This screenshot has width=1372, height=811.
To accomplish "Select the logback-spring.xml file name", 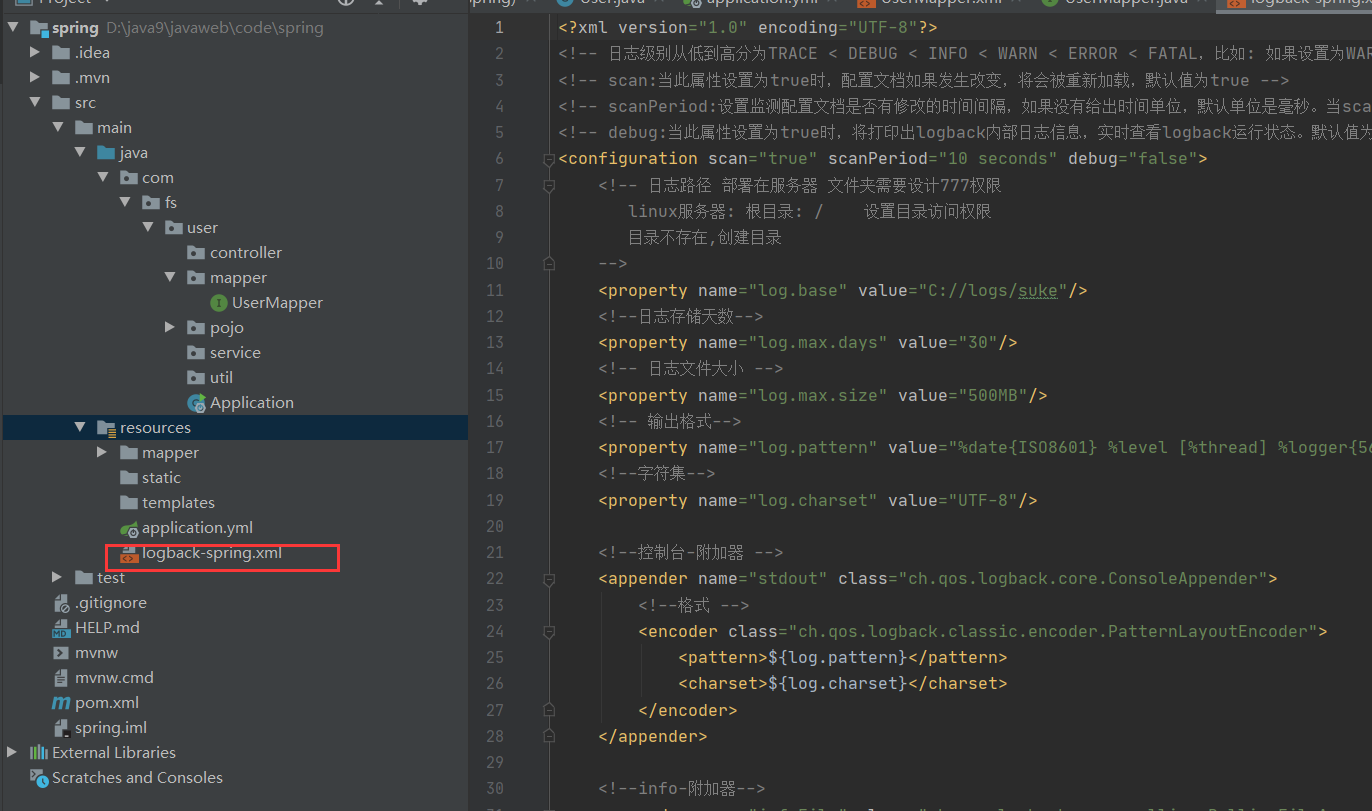I will [x=212, y=553].
